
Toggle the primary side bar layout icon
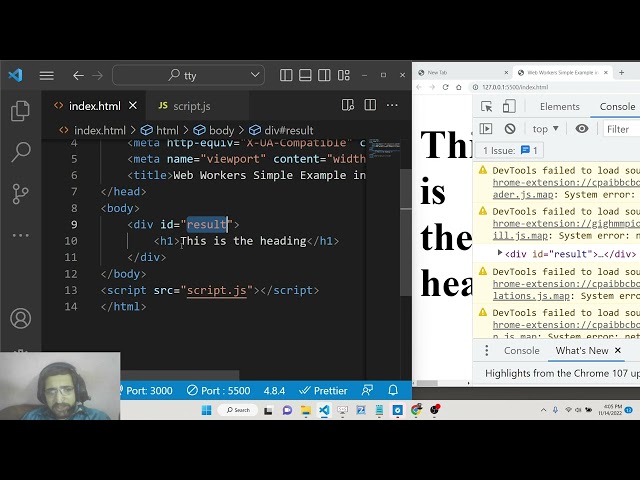click(x=286, y=75)
